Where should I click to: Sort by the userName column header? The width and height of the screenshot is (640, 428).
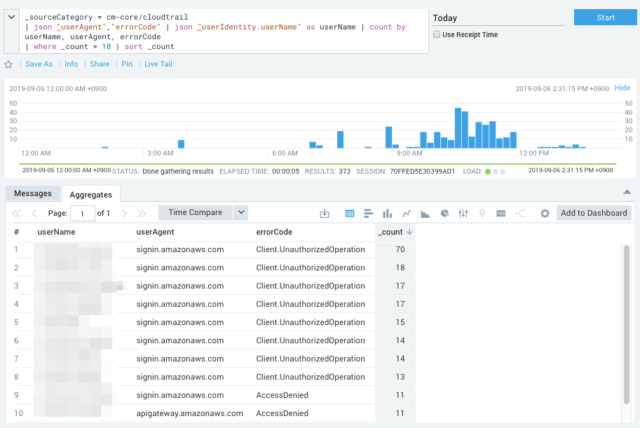pyautogui.click(x=56, y=232)
